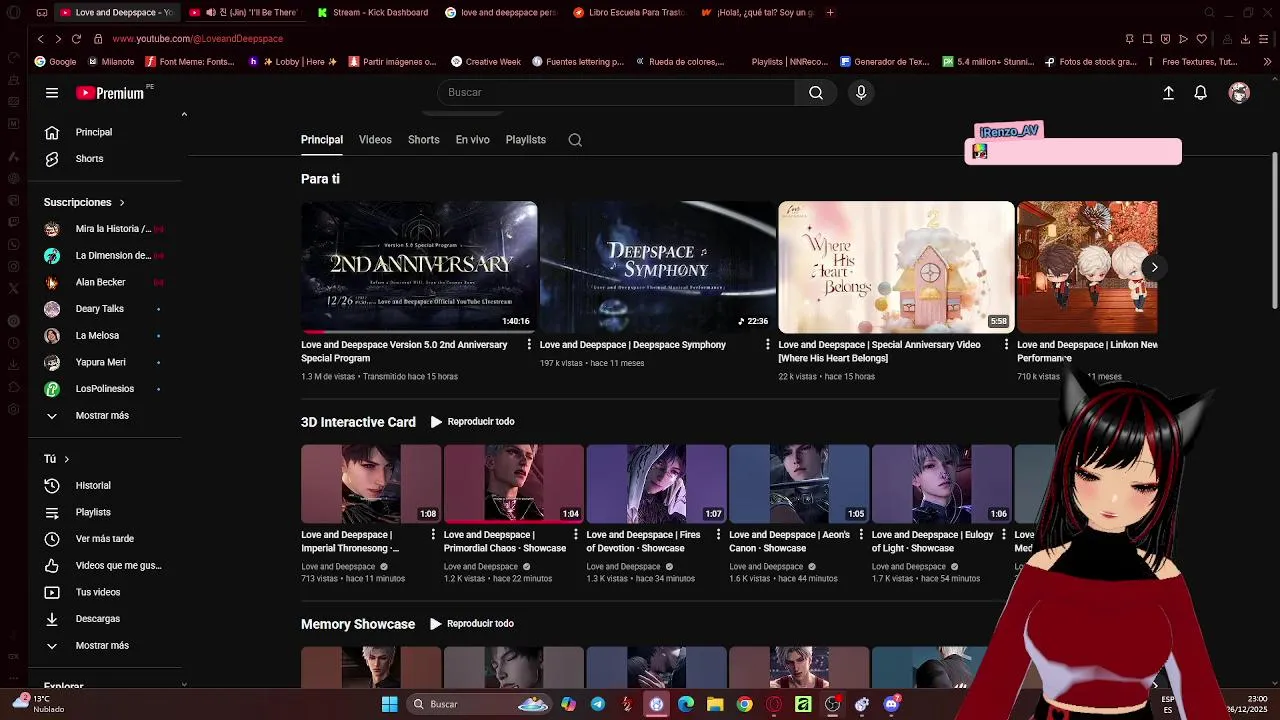Go back with browser back arrow

coord(40,39)
